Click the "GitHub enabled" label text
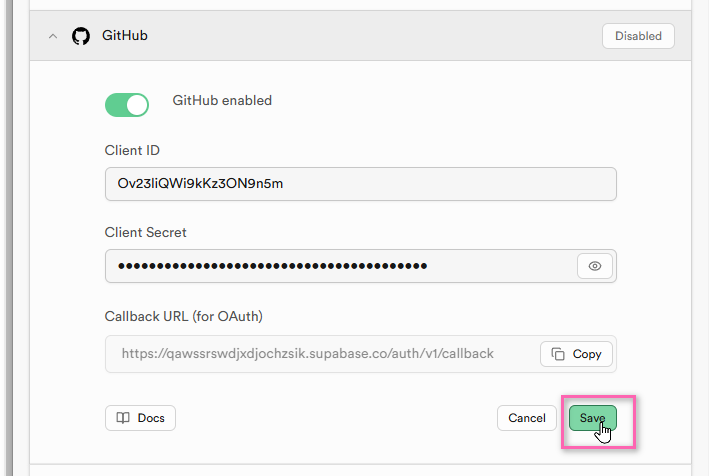The width and height of the screenshot is (709, 476). (222, 101)
